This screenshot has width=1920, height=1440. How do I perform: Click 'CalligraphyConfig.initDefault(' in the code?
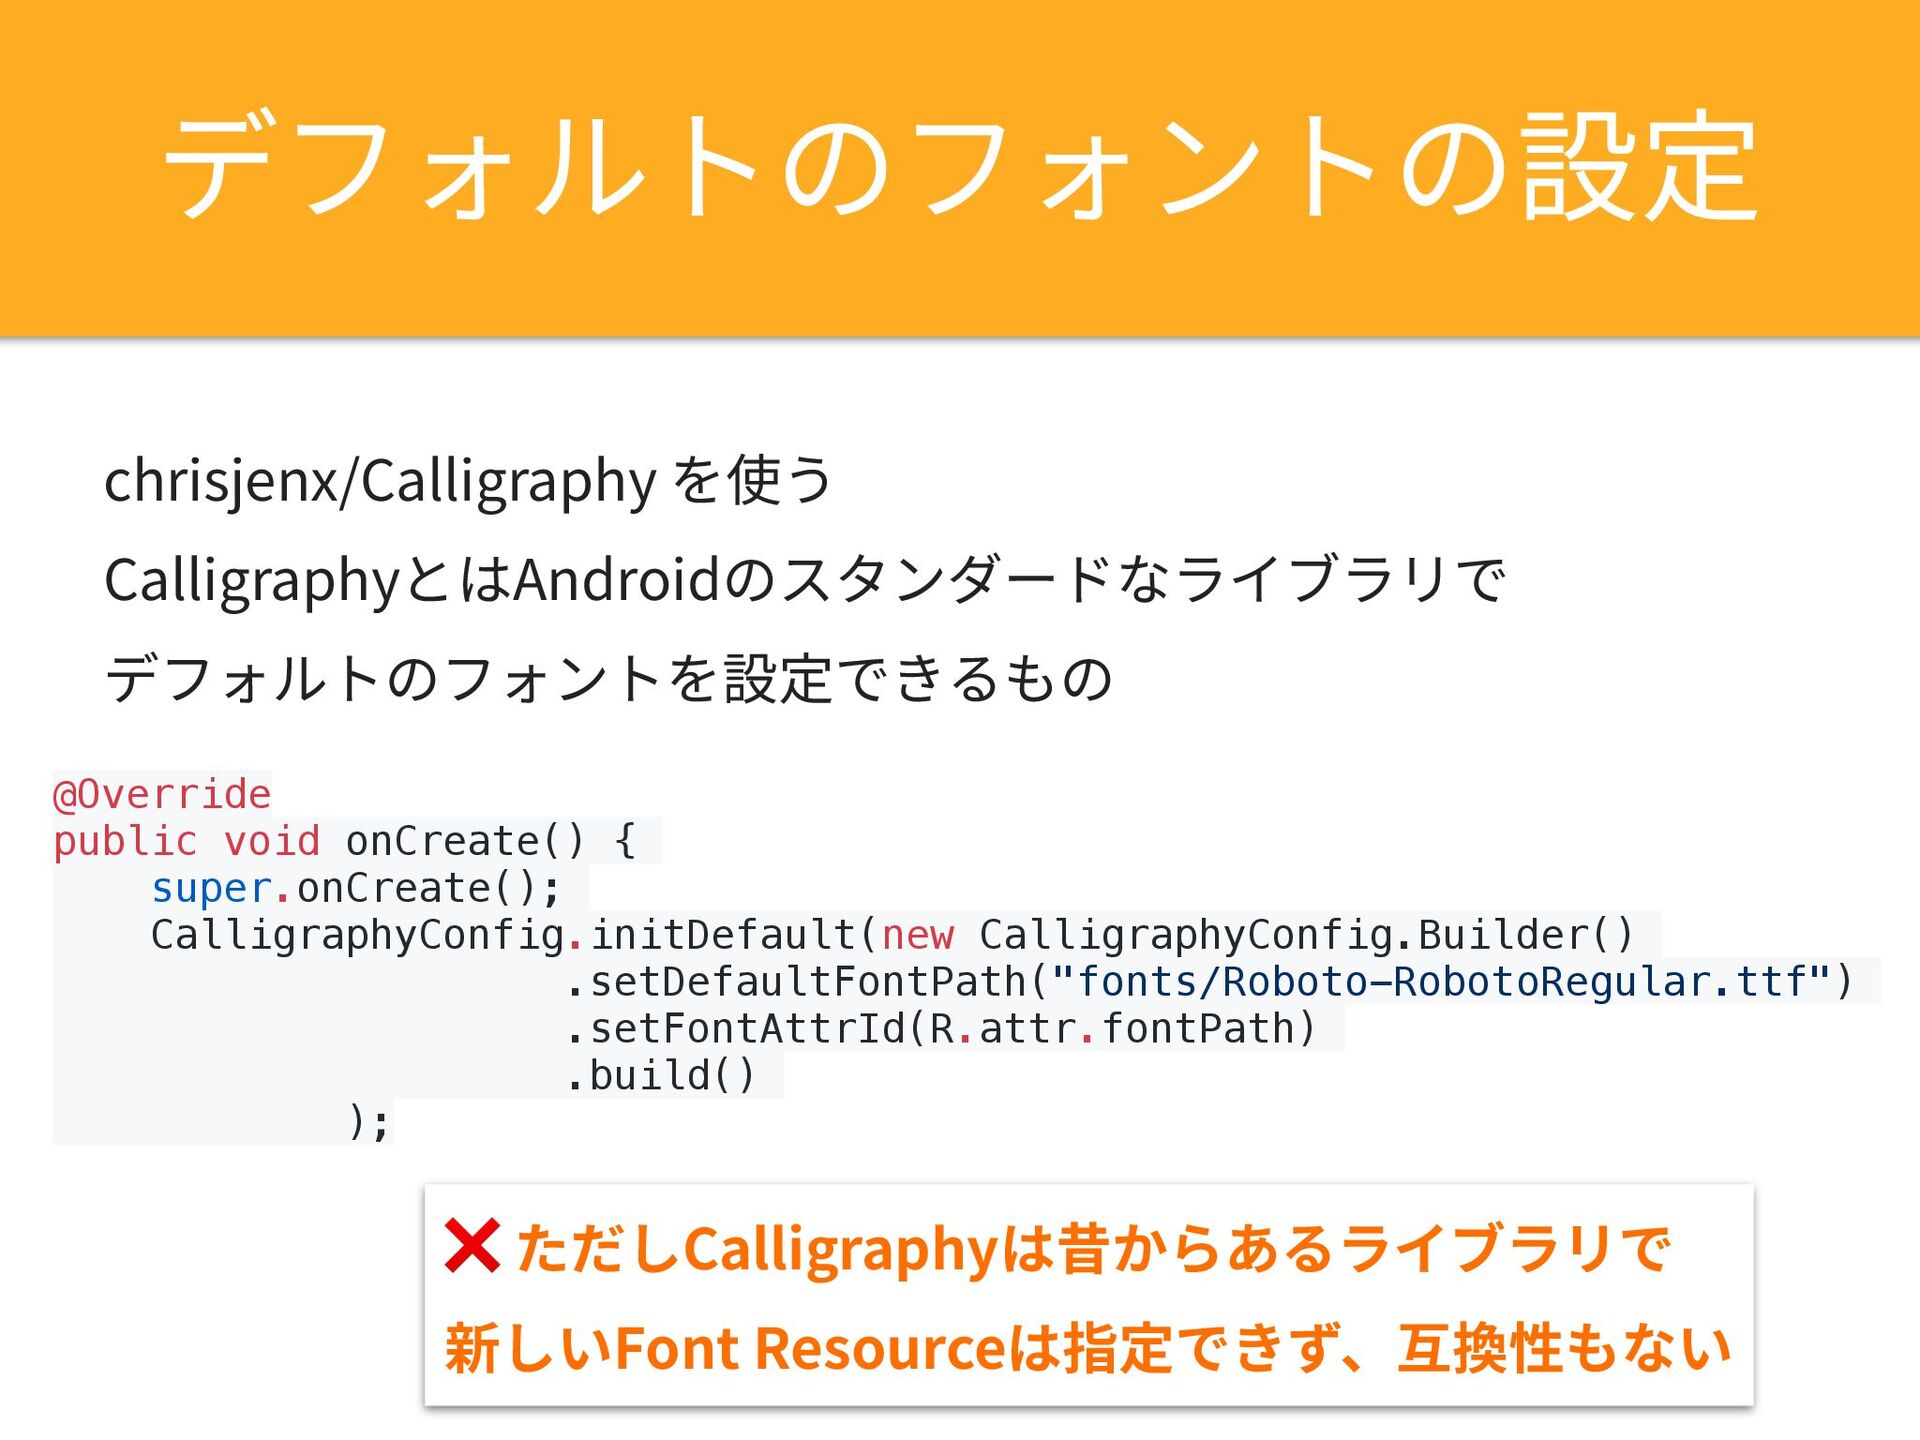coord(513,935)
